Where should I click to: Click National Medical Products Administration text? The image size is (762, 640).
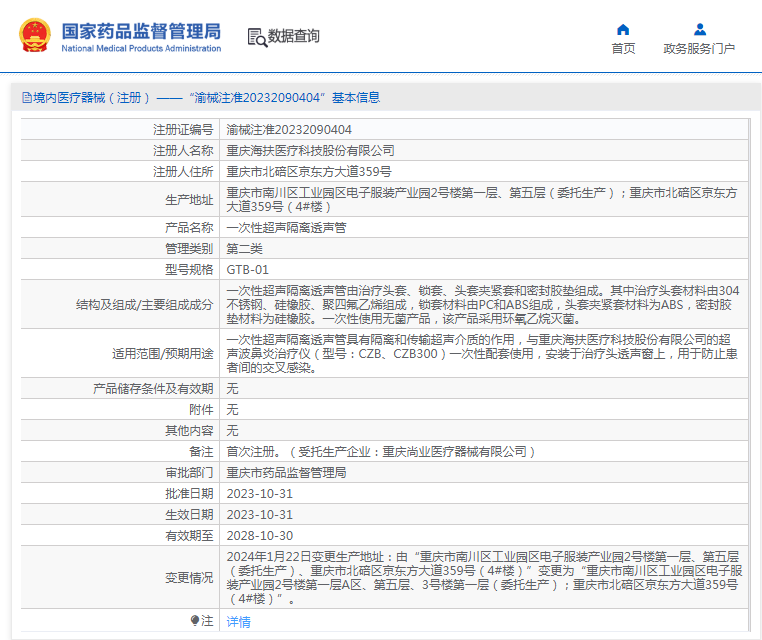pos(141,48)
